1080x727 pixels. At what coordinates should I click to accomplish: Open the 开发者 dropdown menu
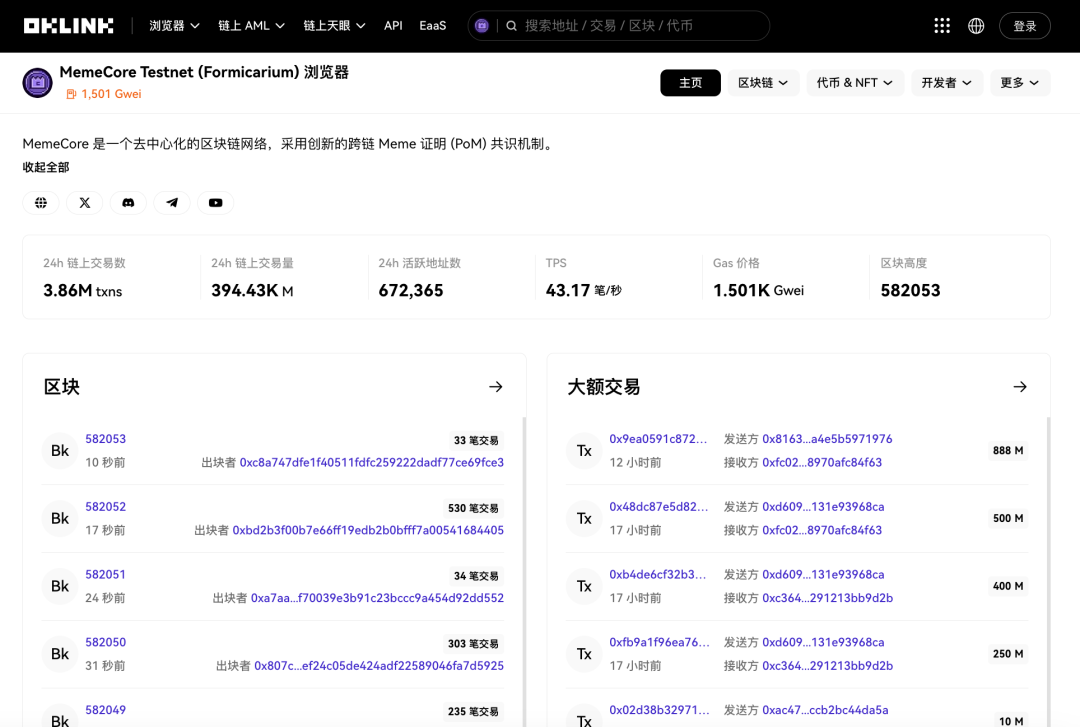pos(947,83)
